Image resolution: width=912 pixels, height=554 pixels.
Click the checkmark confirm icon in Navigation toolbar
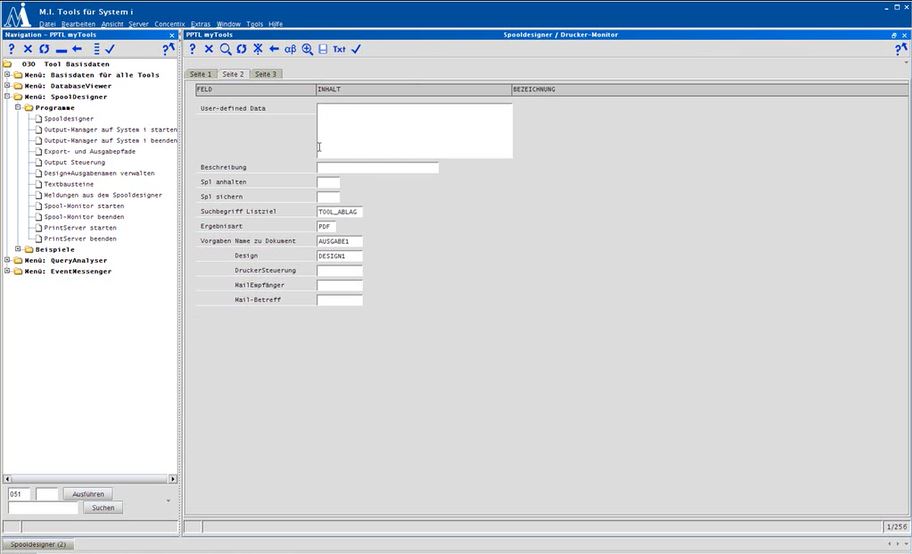tap(110, 49)
